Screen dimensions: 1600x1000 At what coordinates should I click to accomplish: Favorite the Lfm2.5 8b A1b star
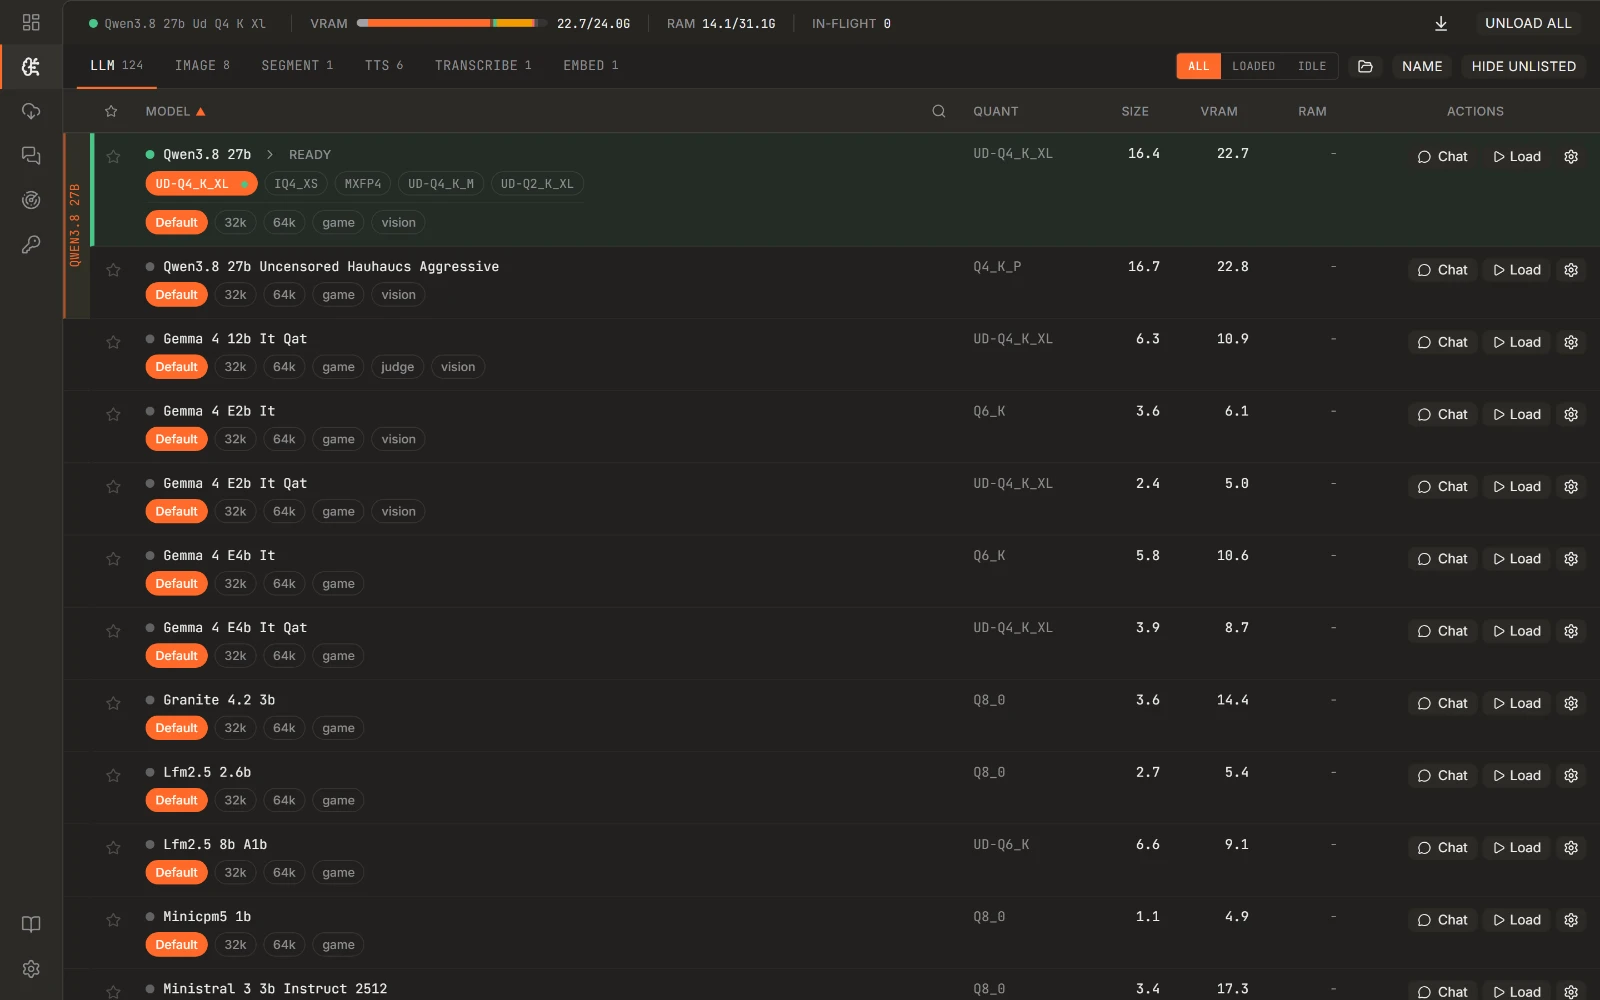pos(113,846)
